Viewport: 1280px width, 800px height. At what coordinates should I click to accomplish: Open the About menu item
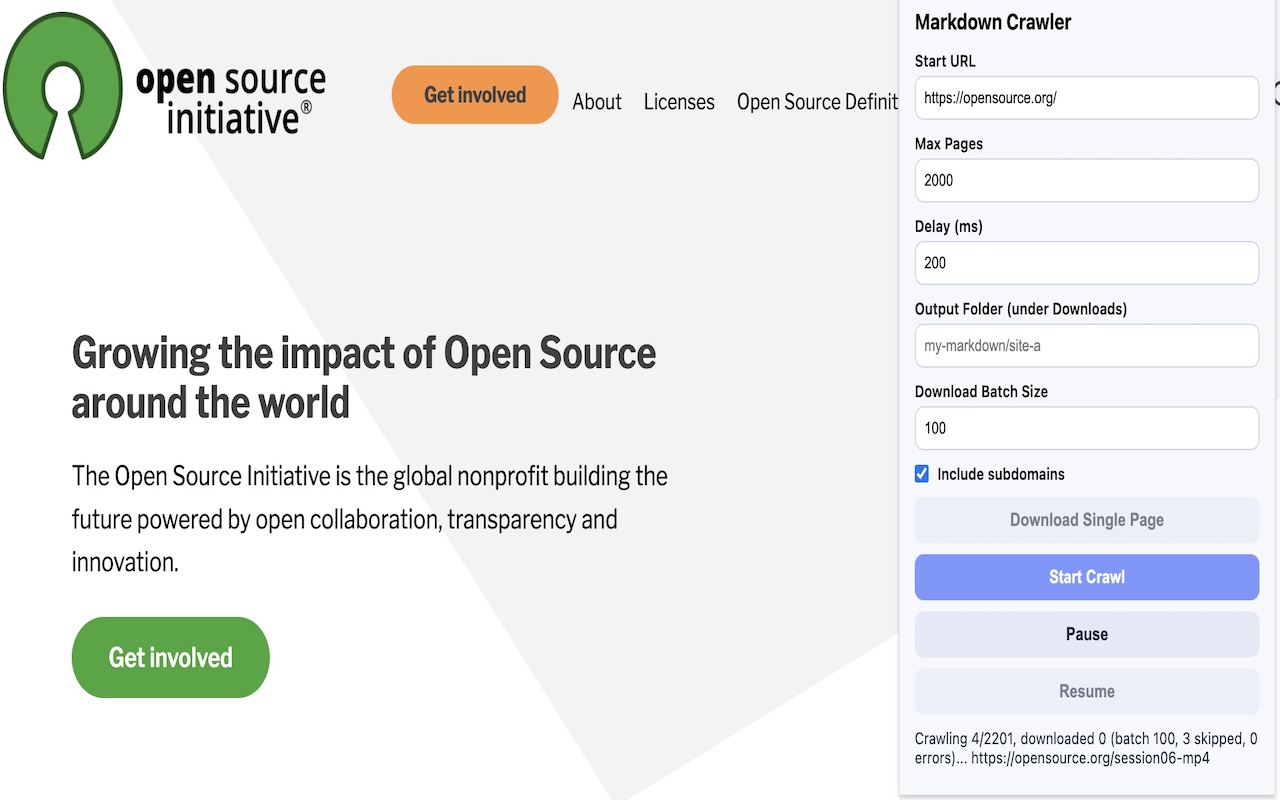(x=597, y=102)
